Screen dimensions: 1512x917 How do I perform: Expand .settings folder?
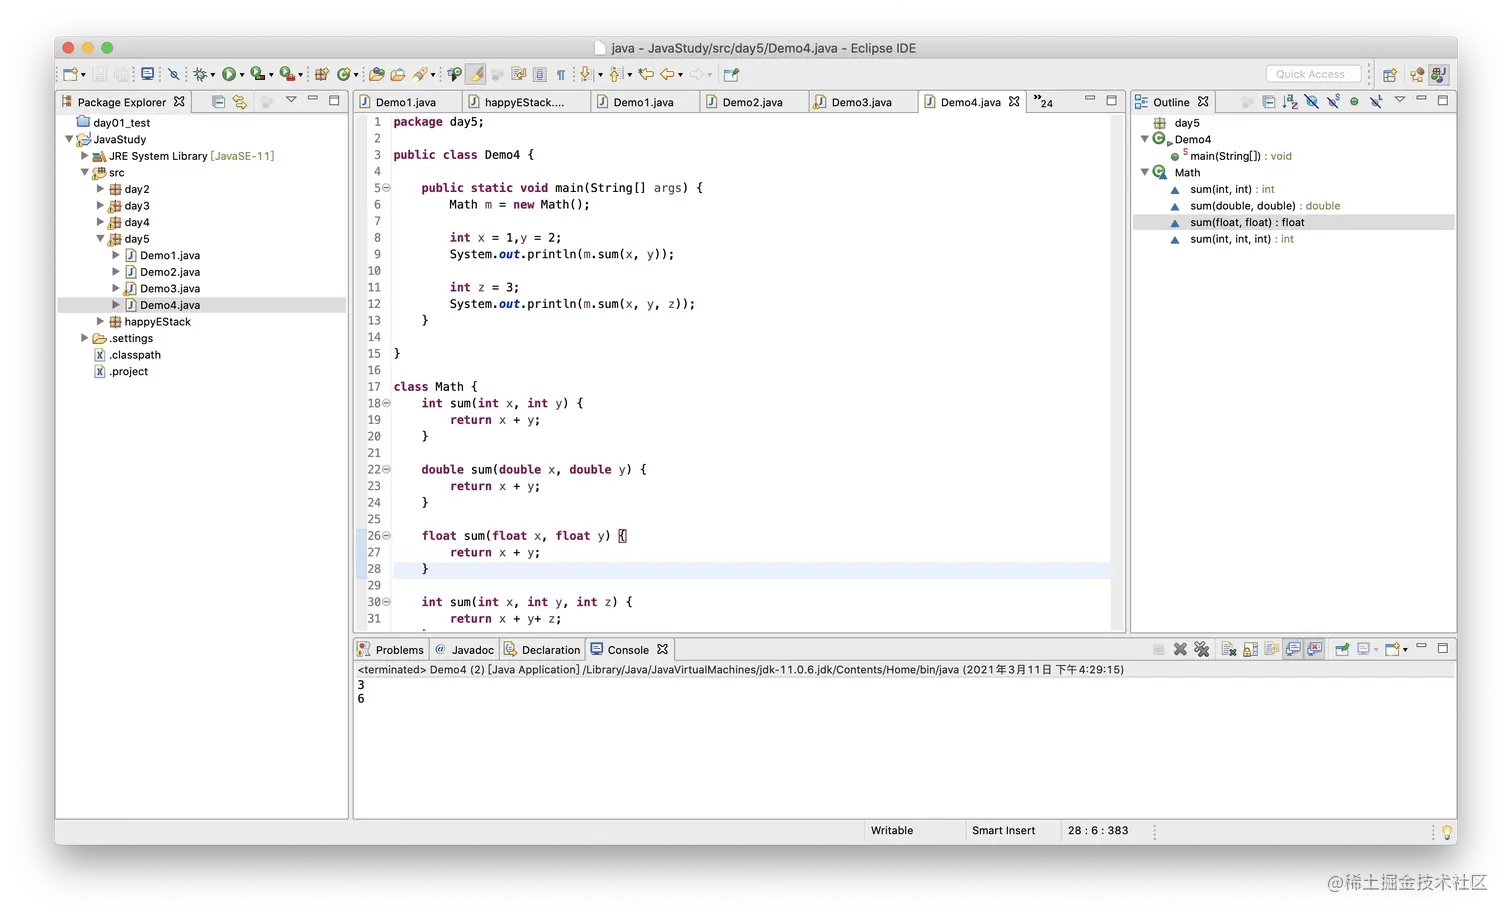(84, 338)
